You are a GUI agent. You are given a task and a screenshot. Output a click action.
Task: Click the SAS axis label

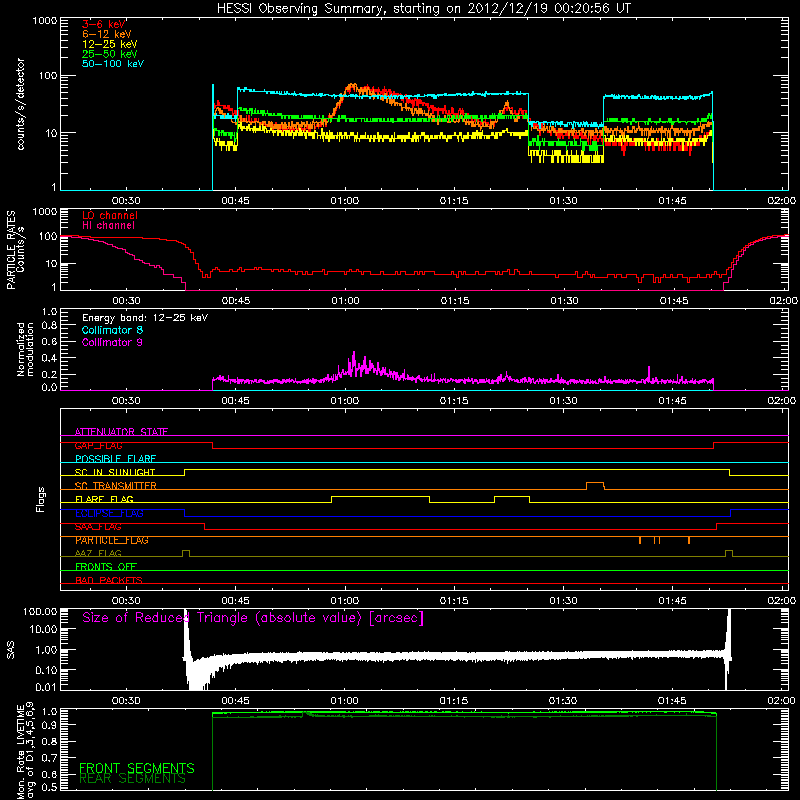coord(11,650)
